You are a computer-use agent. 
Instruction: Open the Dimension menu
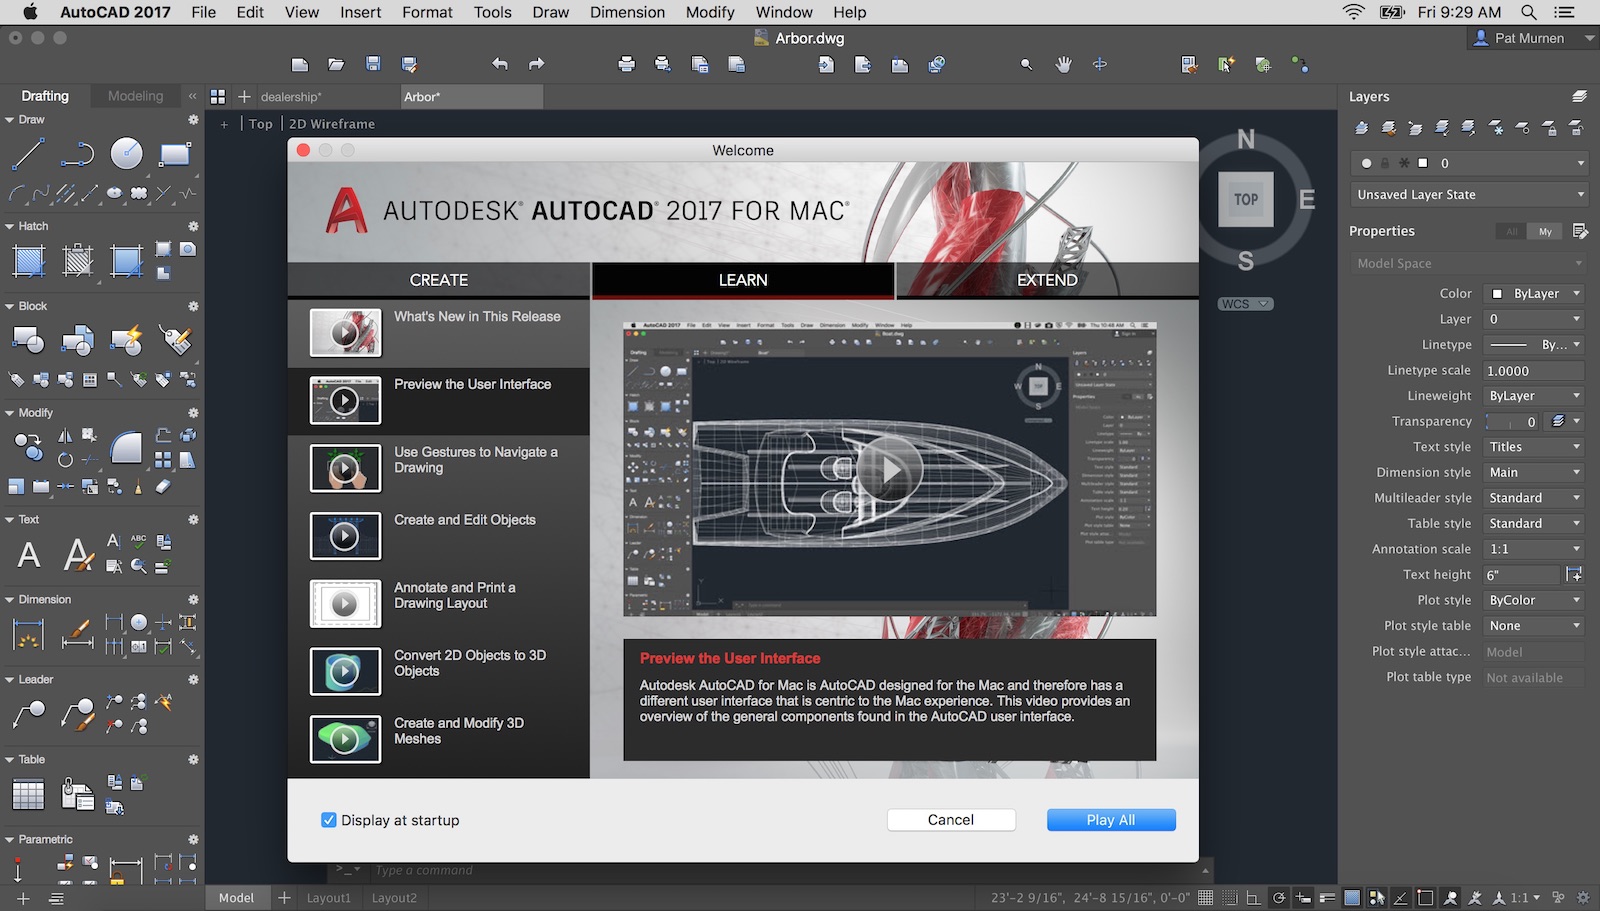627,12
